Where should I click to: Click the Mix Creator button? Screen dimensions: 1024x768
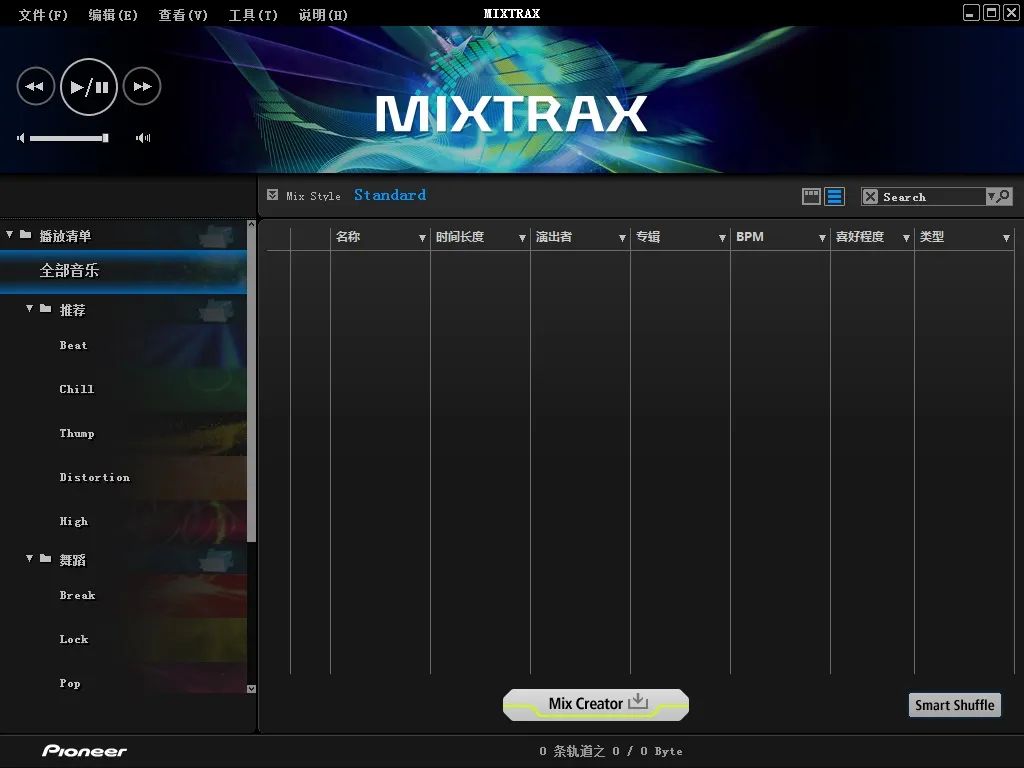pos(596,705)
